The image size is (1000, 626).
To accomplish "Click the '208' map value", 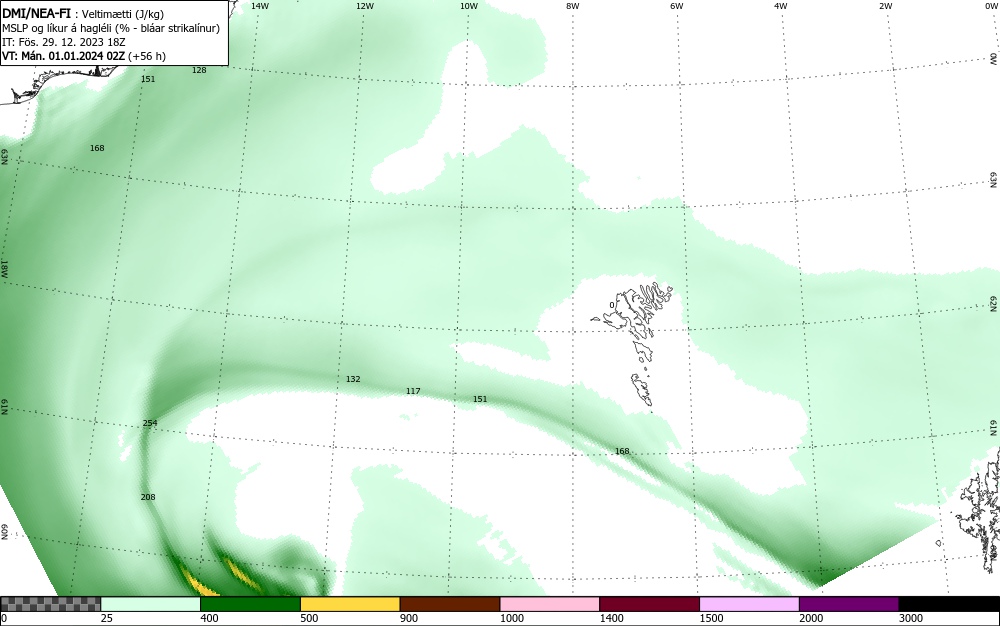I will [x=148, y=497].
